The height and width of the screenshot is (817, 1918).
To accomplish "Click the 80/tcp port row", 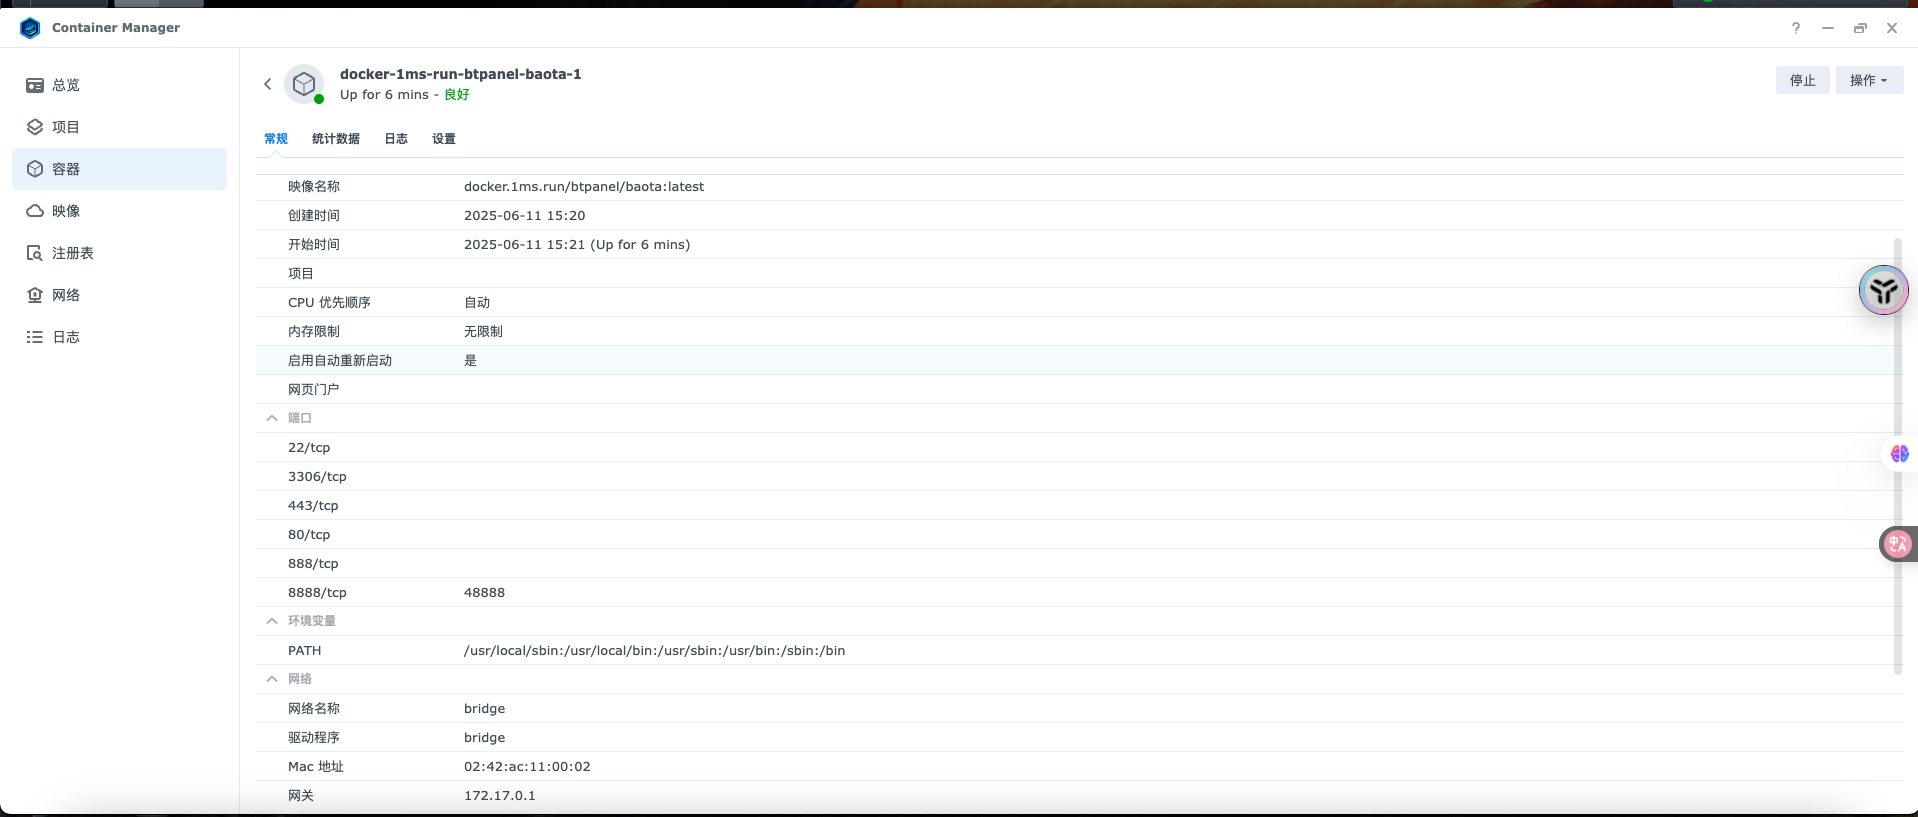I will 1079,535.
